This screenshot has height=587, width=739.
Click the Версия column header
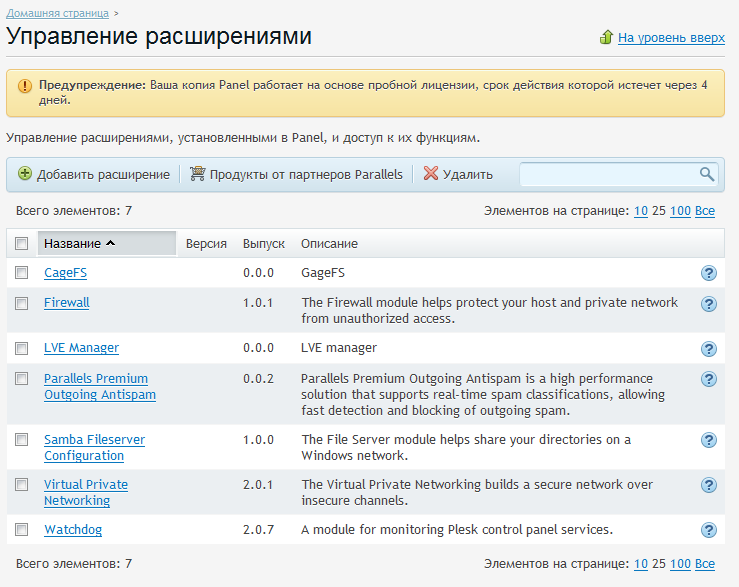point(206,244)
